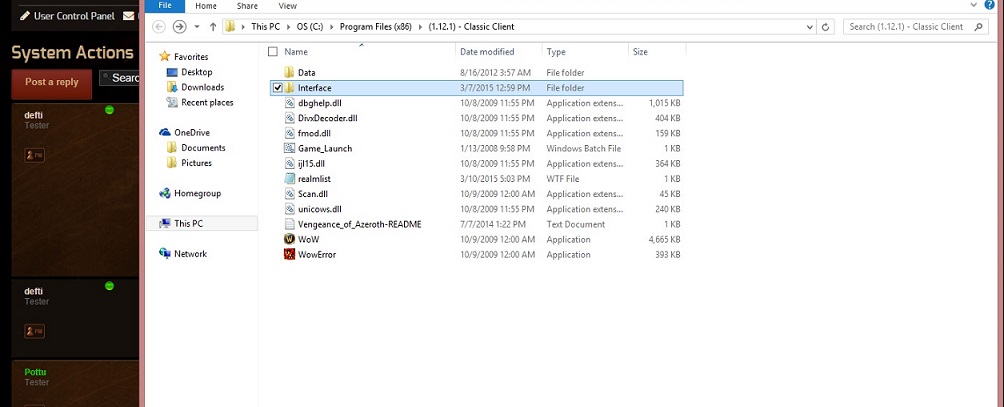1004x407 pixels.
Task: Select the WoW application icon
Action: [289, 239]
